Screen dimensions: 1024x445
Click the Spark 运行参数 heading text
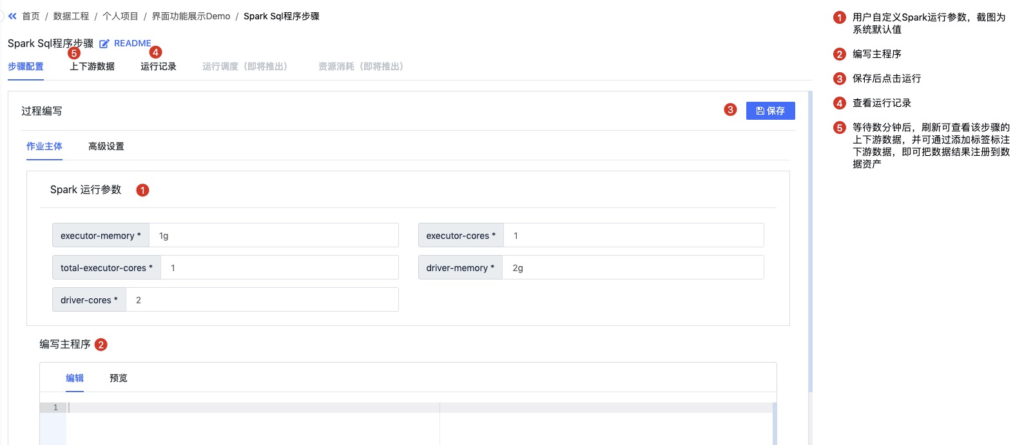tap(86, 190)
